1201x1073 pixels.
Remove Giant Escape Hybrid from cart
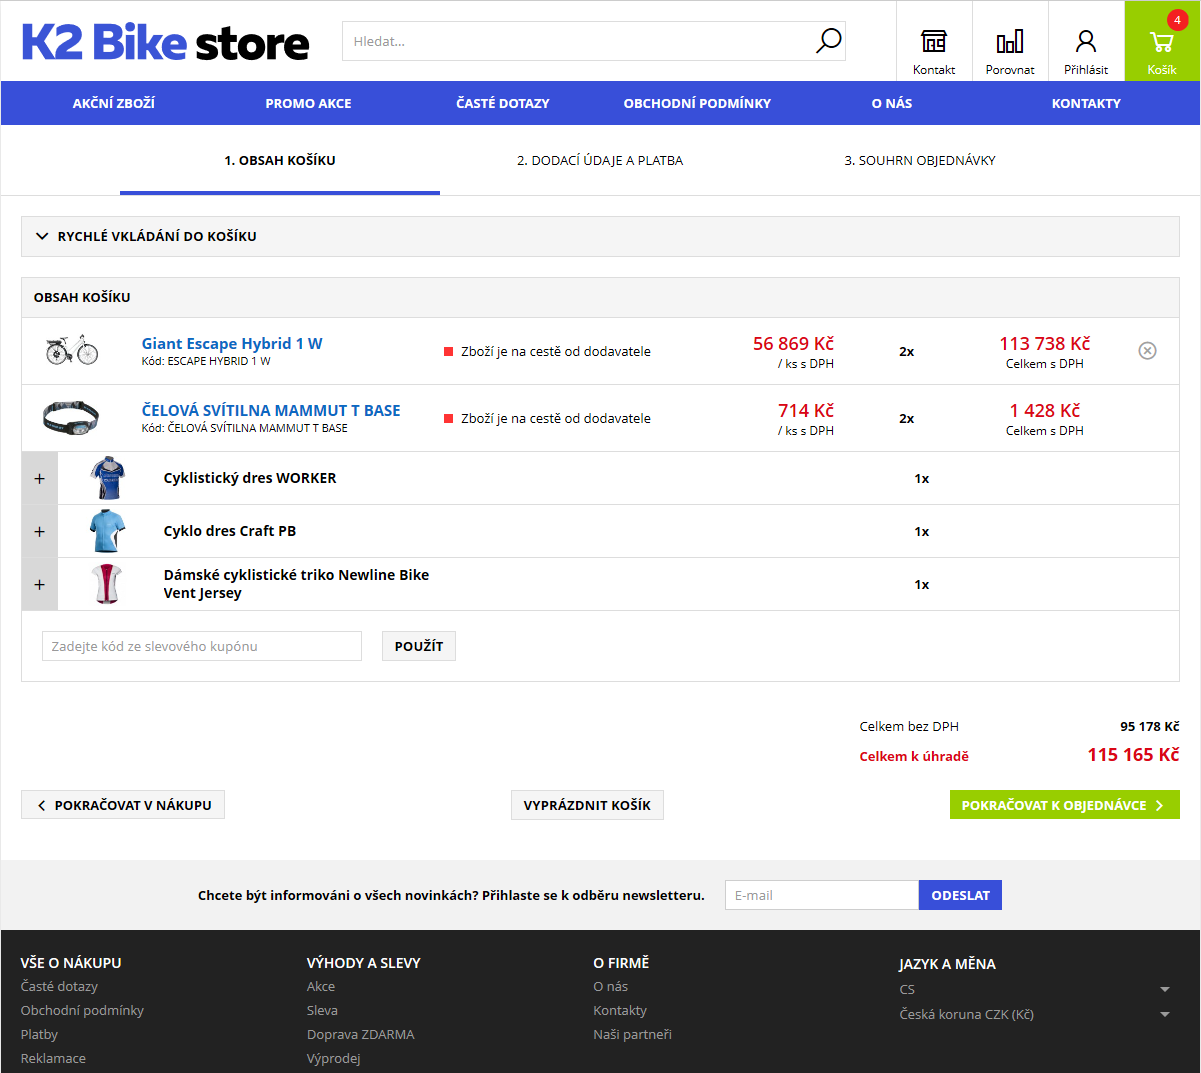pyautogui.click(x=1147, y=350)
